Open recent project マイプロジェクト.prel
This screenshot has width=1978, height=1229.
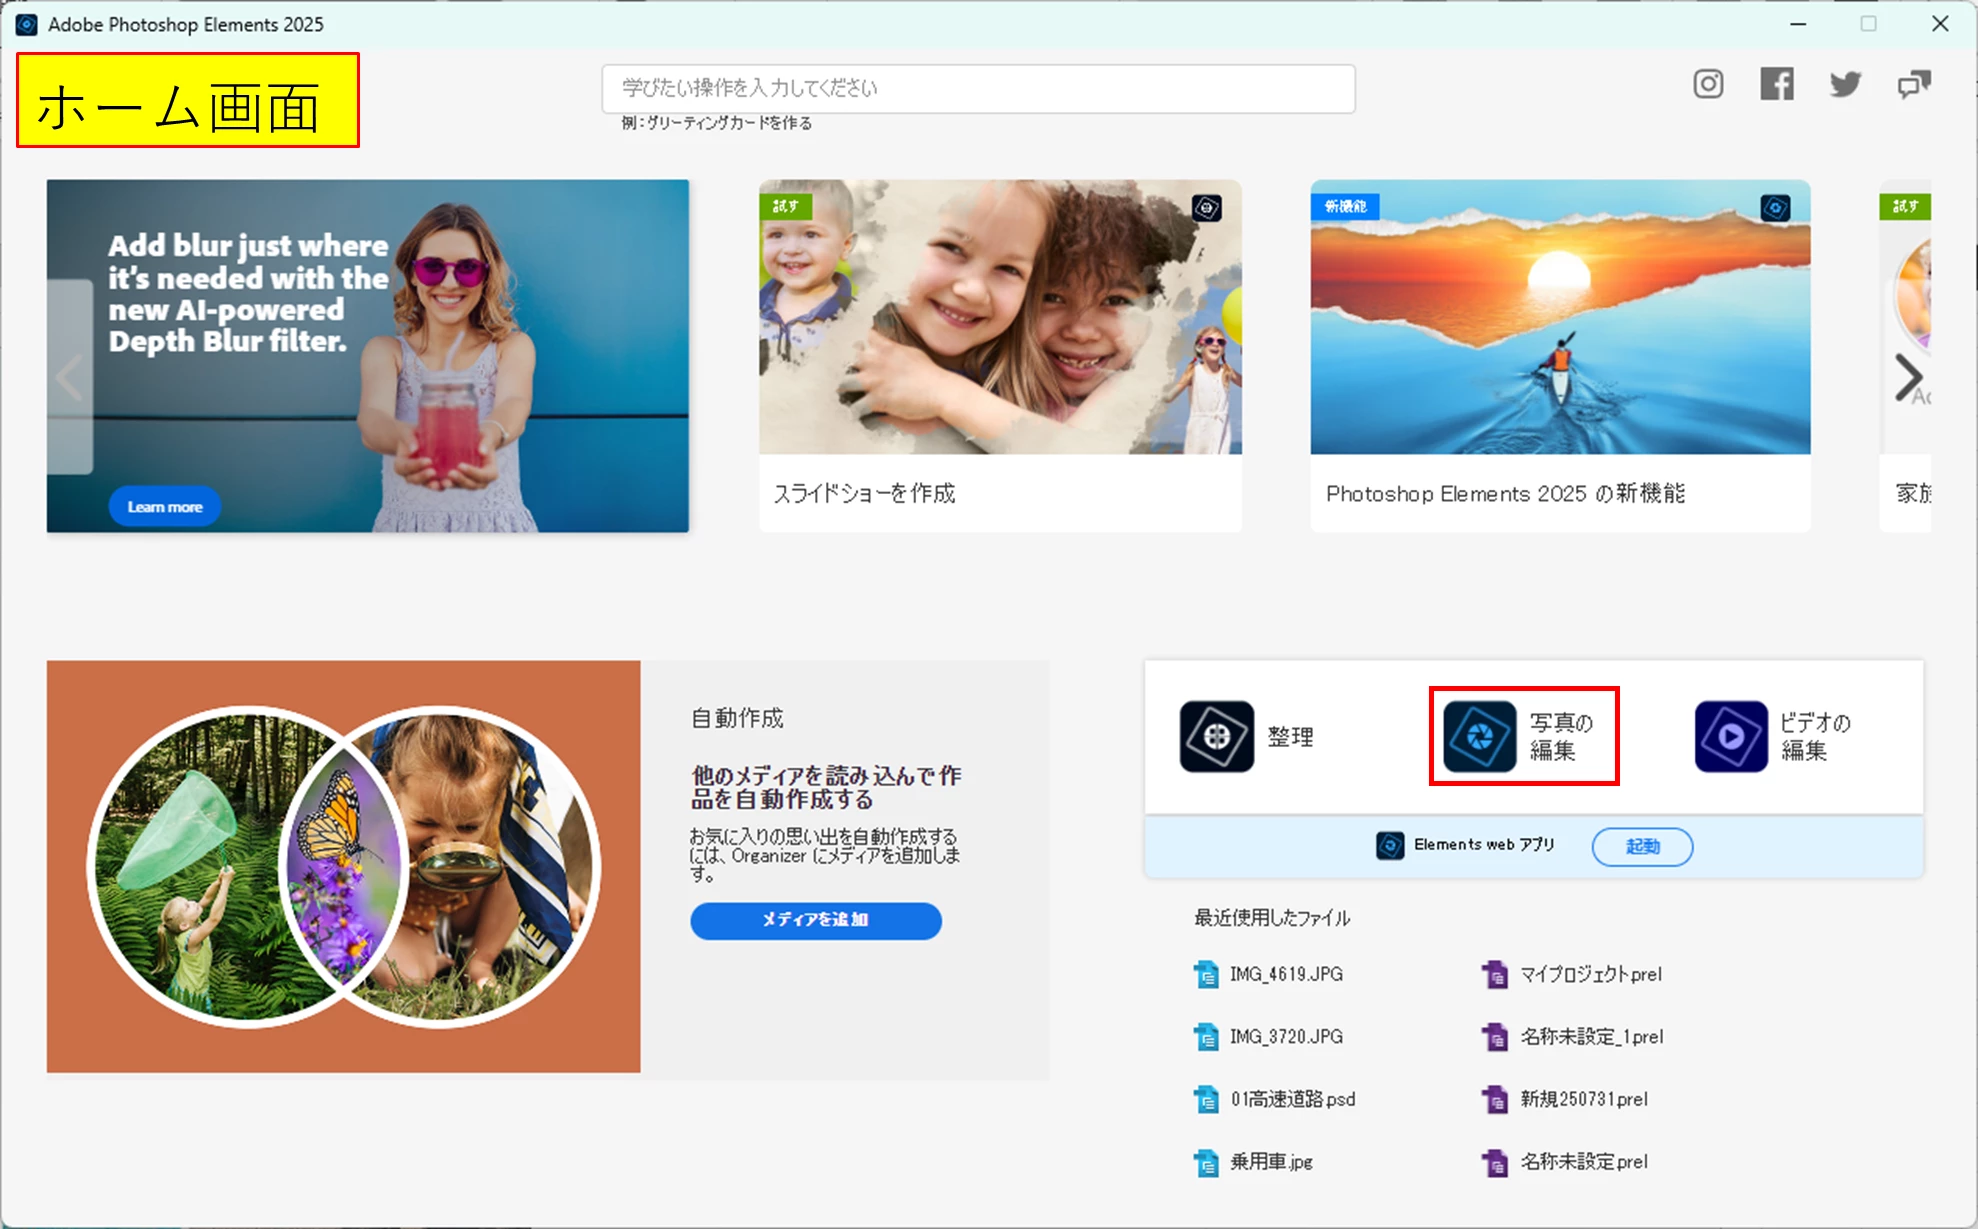[x=1590, y=974]
